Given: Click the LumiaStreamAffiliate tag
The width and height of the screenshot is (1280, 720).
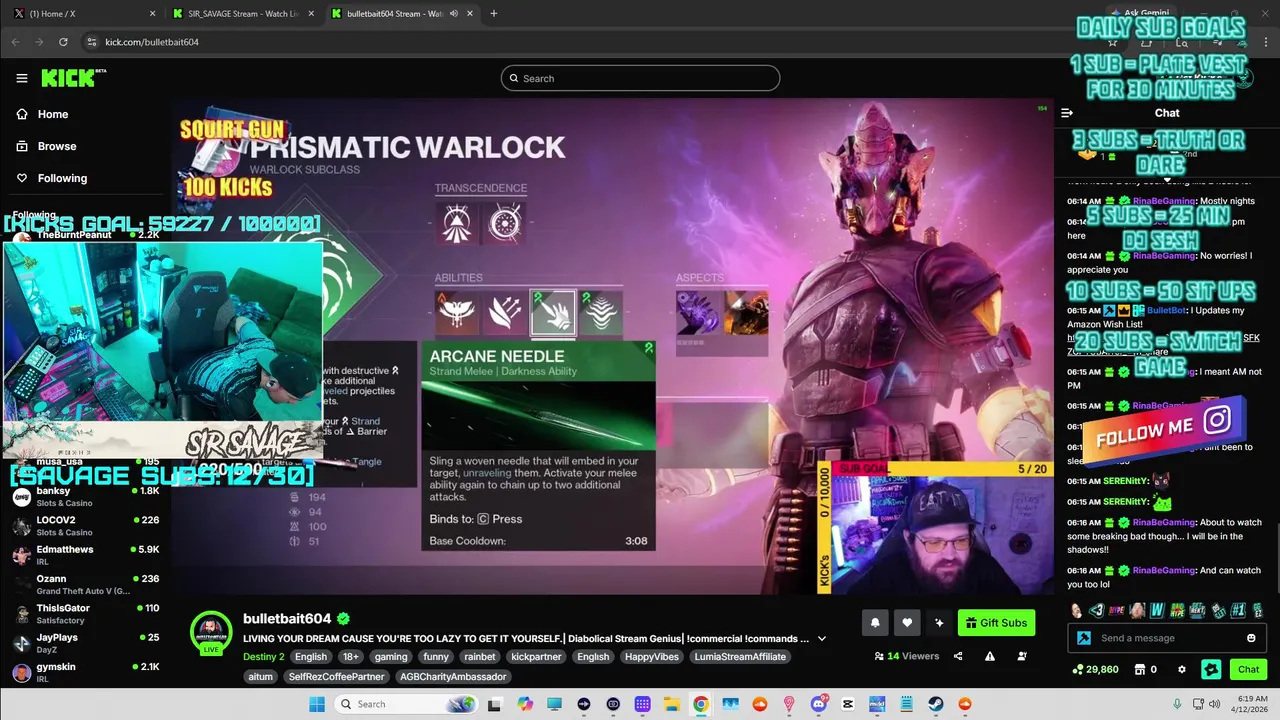Looking at the screenshot, I should pyautogui.click(x=740, y=657).
